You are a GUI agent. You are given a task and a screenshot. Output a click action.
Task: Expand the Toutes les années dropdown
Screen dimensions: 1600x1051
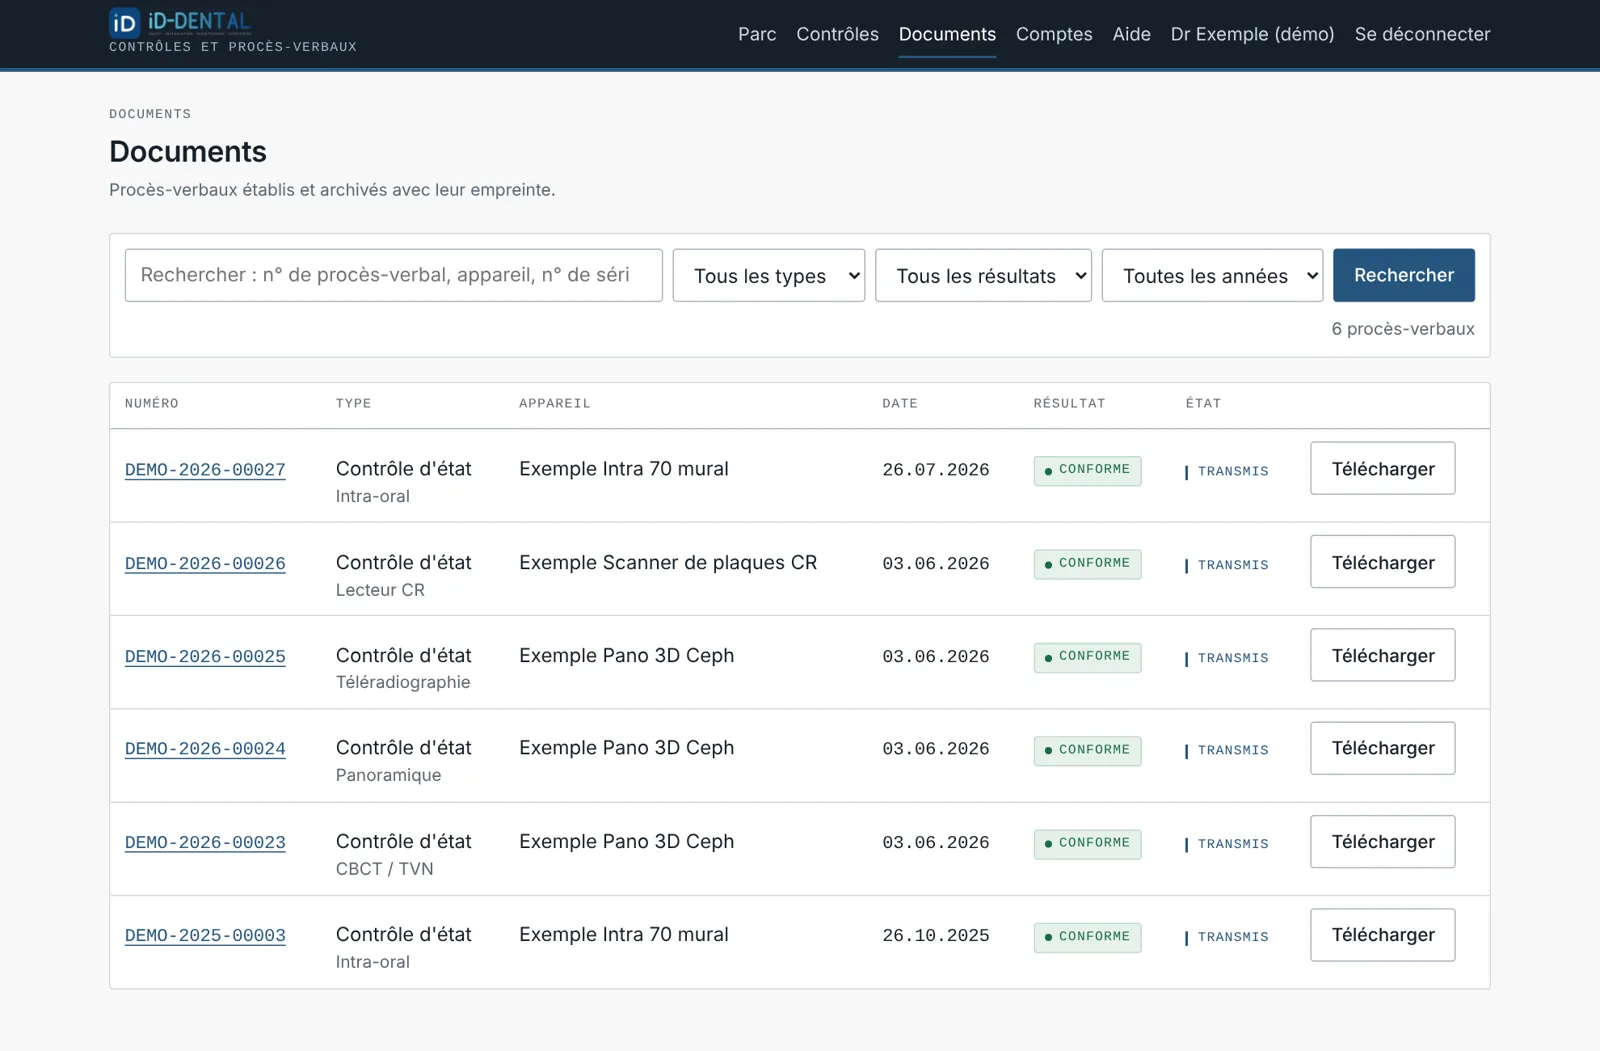pos(1212,275)
